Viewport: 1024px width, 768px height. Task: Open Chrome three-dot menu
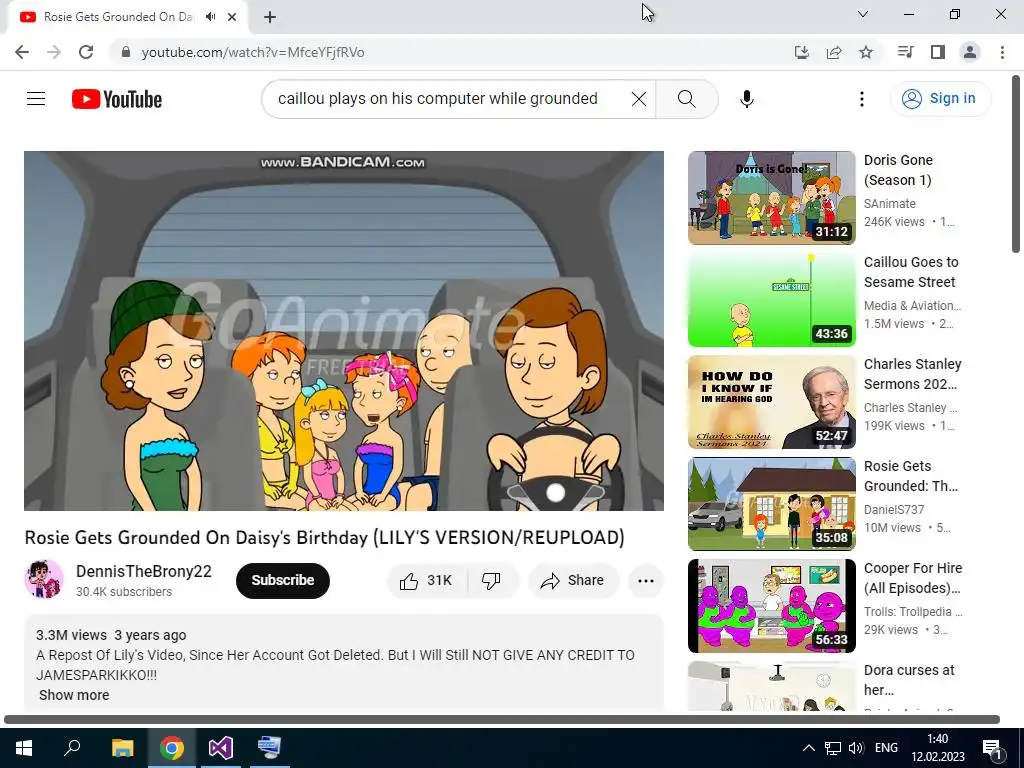tap(1002, 52)
